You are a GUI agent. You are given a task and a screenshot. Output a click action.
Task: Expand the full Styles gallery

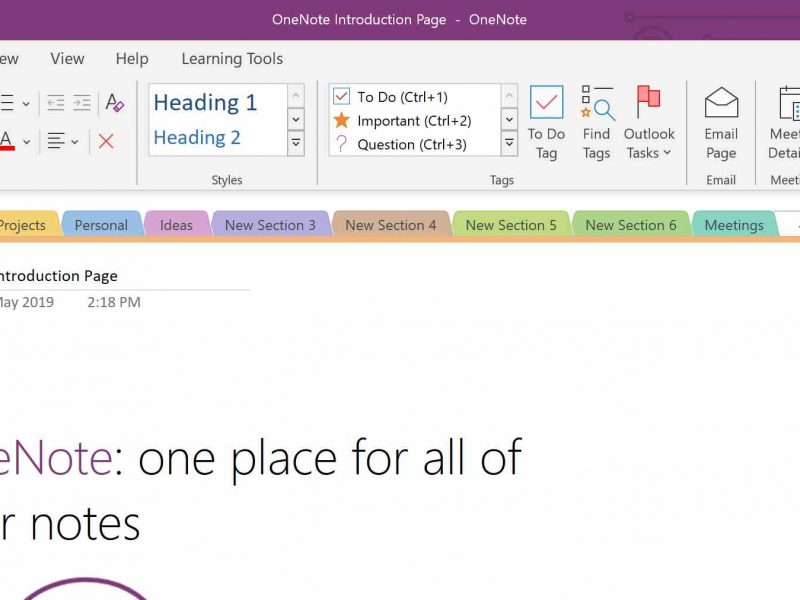coord(296,143)
